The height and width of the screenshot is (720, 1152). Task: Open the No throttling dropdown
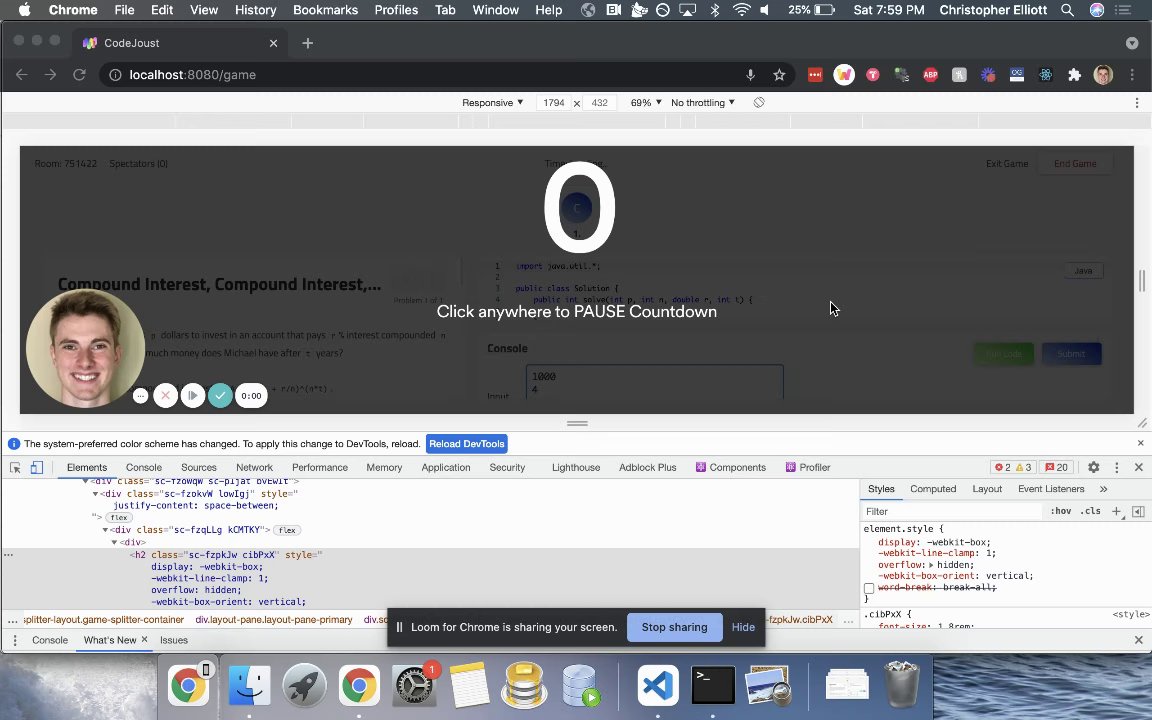coord(702,103)
